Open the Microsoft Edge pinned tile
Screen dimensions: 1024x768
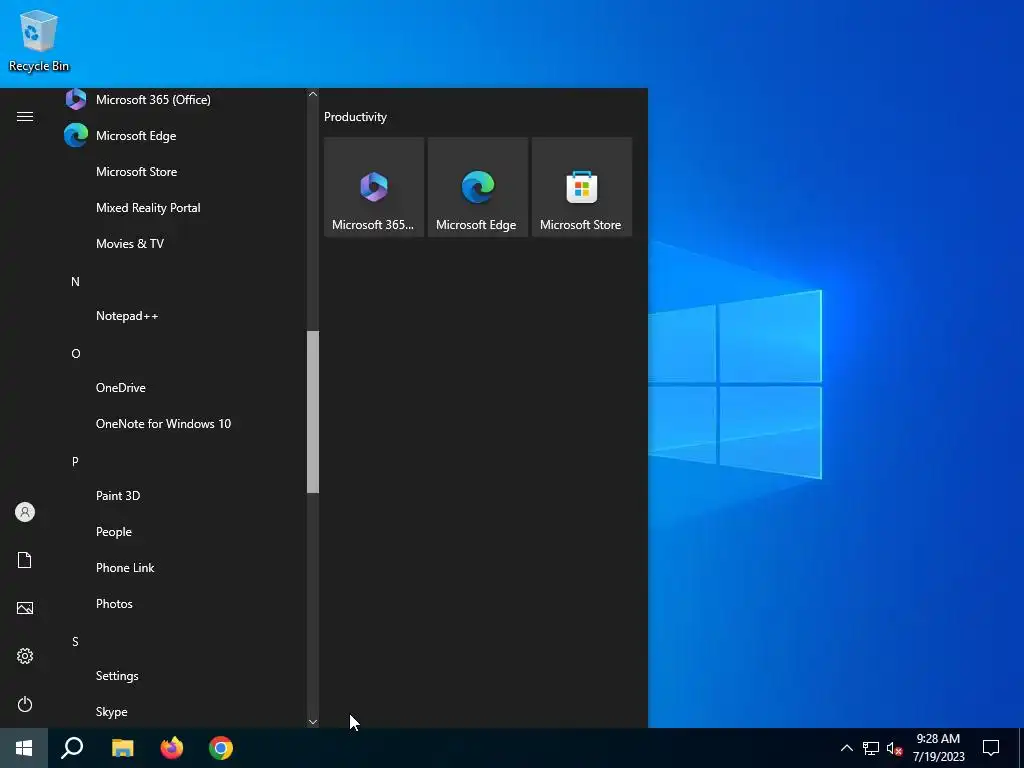click(478, 187)
